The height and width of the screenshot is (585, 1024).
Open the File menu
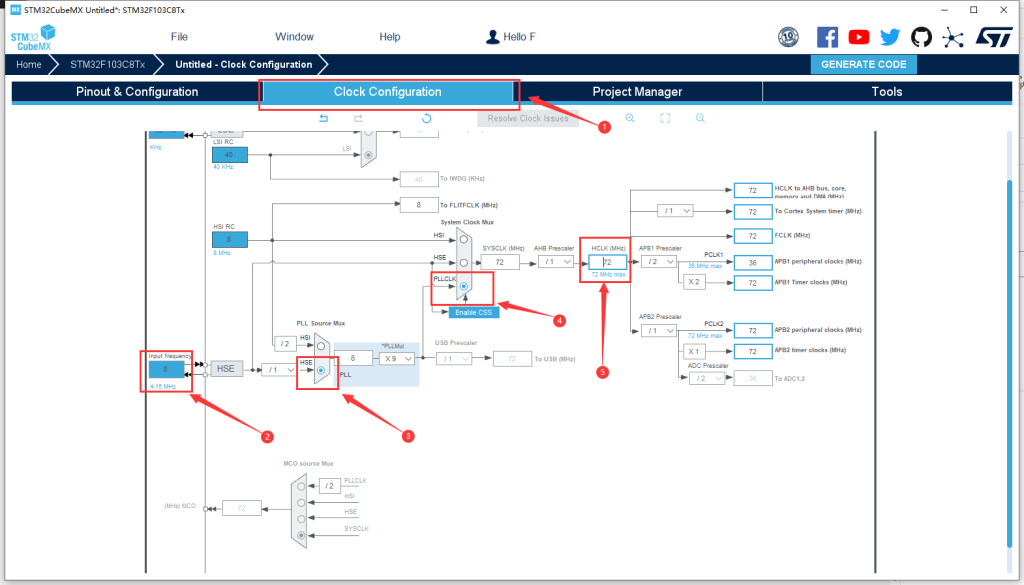[x=179, y=37]
